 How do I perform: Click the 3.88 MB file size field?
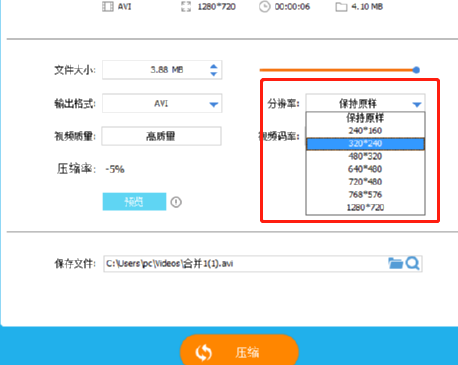point(162,70)
